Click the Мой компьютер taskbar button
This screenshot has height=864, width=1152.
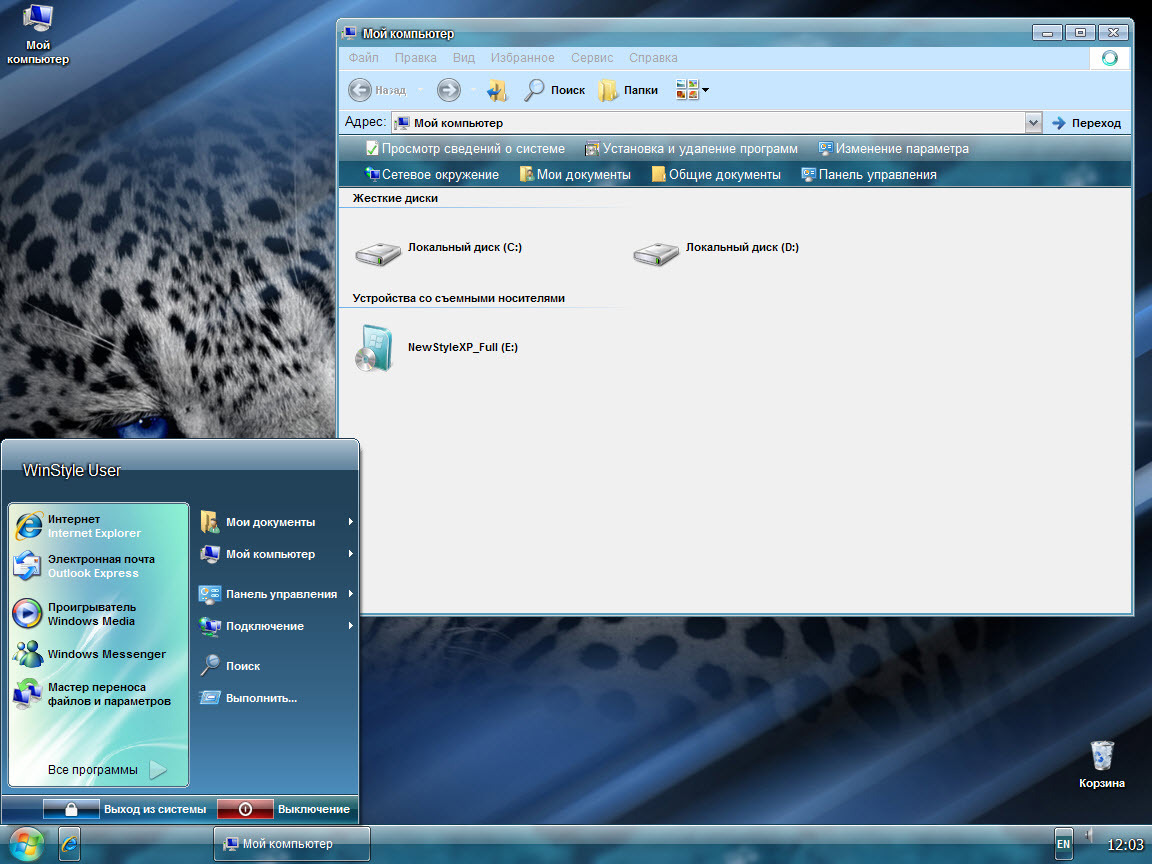pyautogui.click(x=292, y=843)
